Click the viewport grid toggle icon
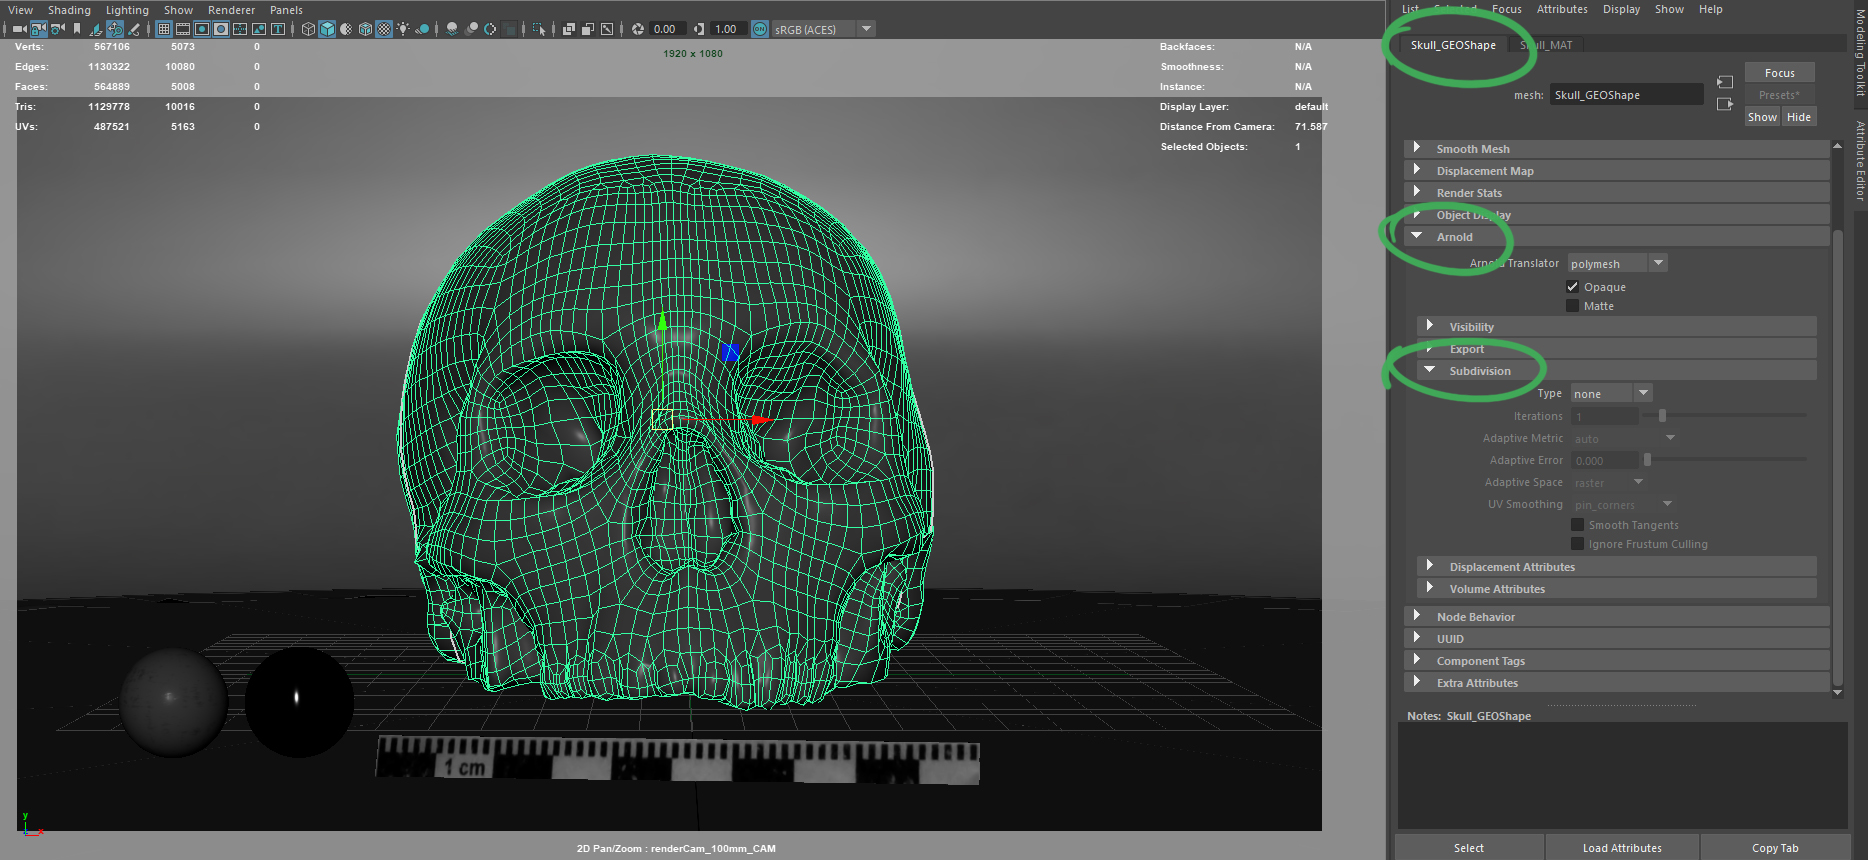 point(164,29)
